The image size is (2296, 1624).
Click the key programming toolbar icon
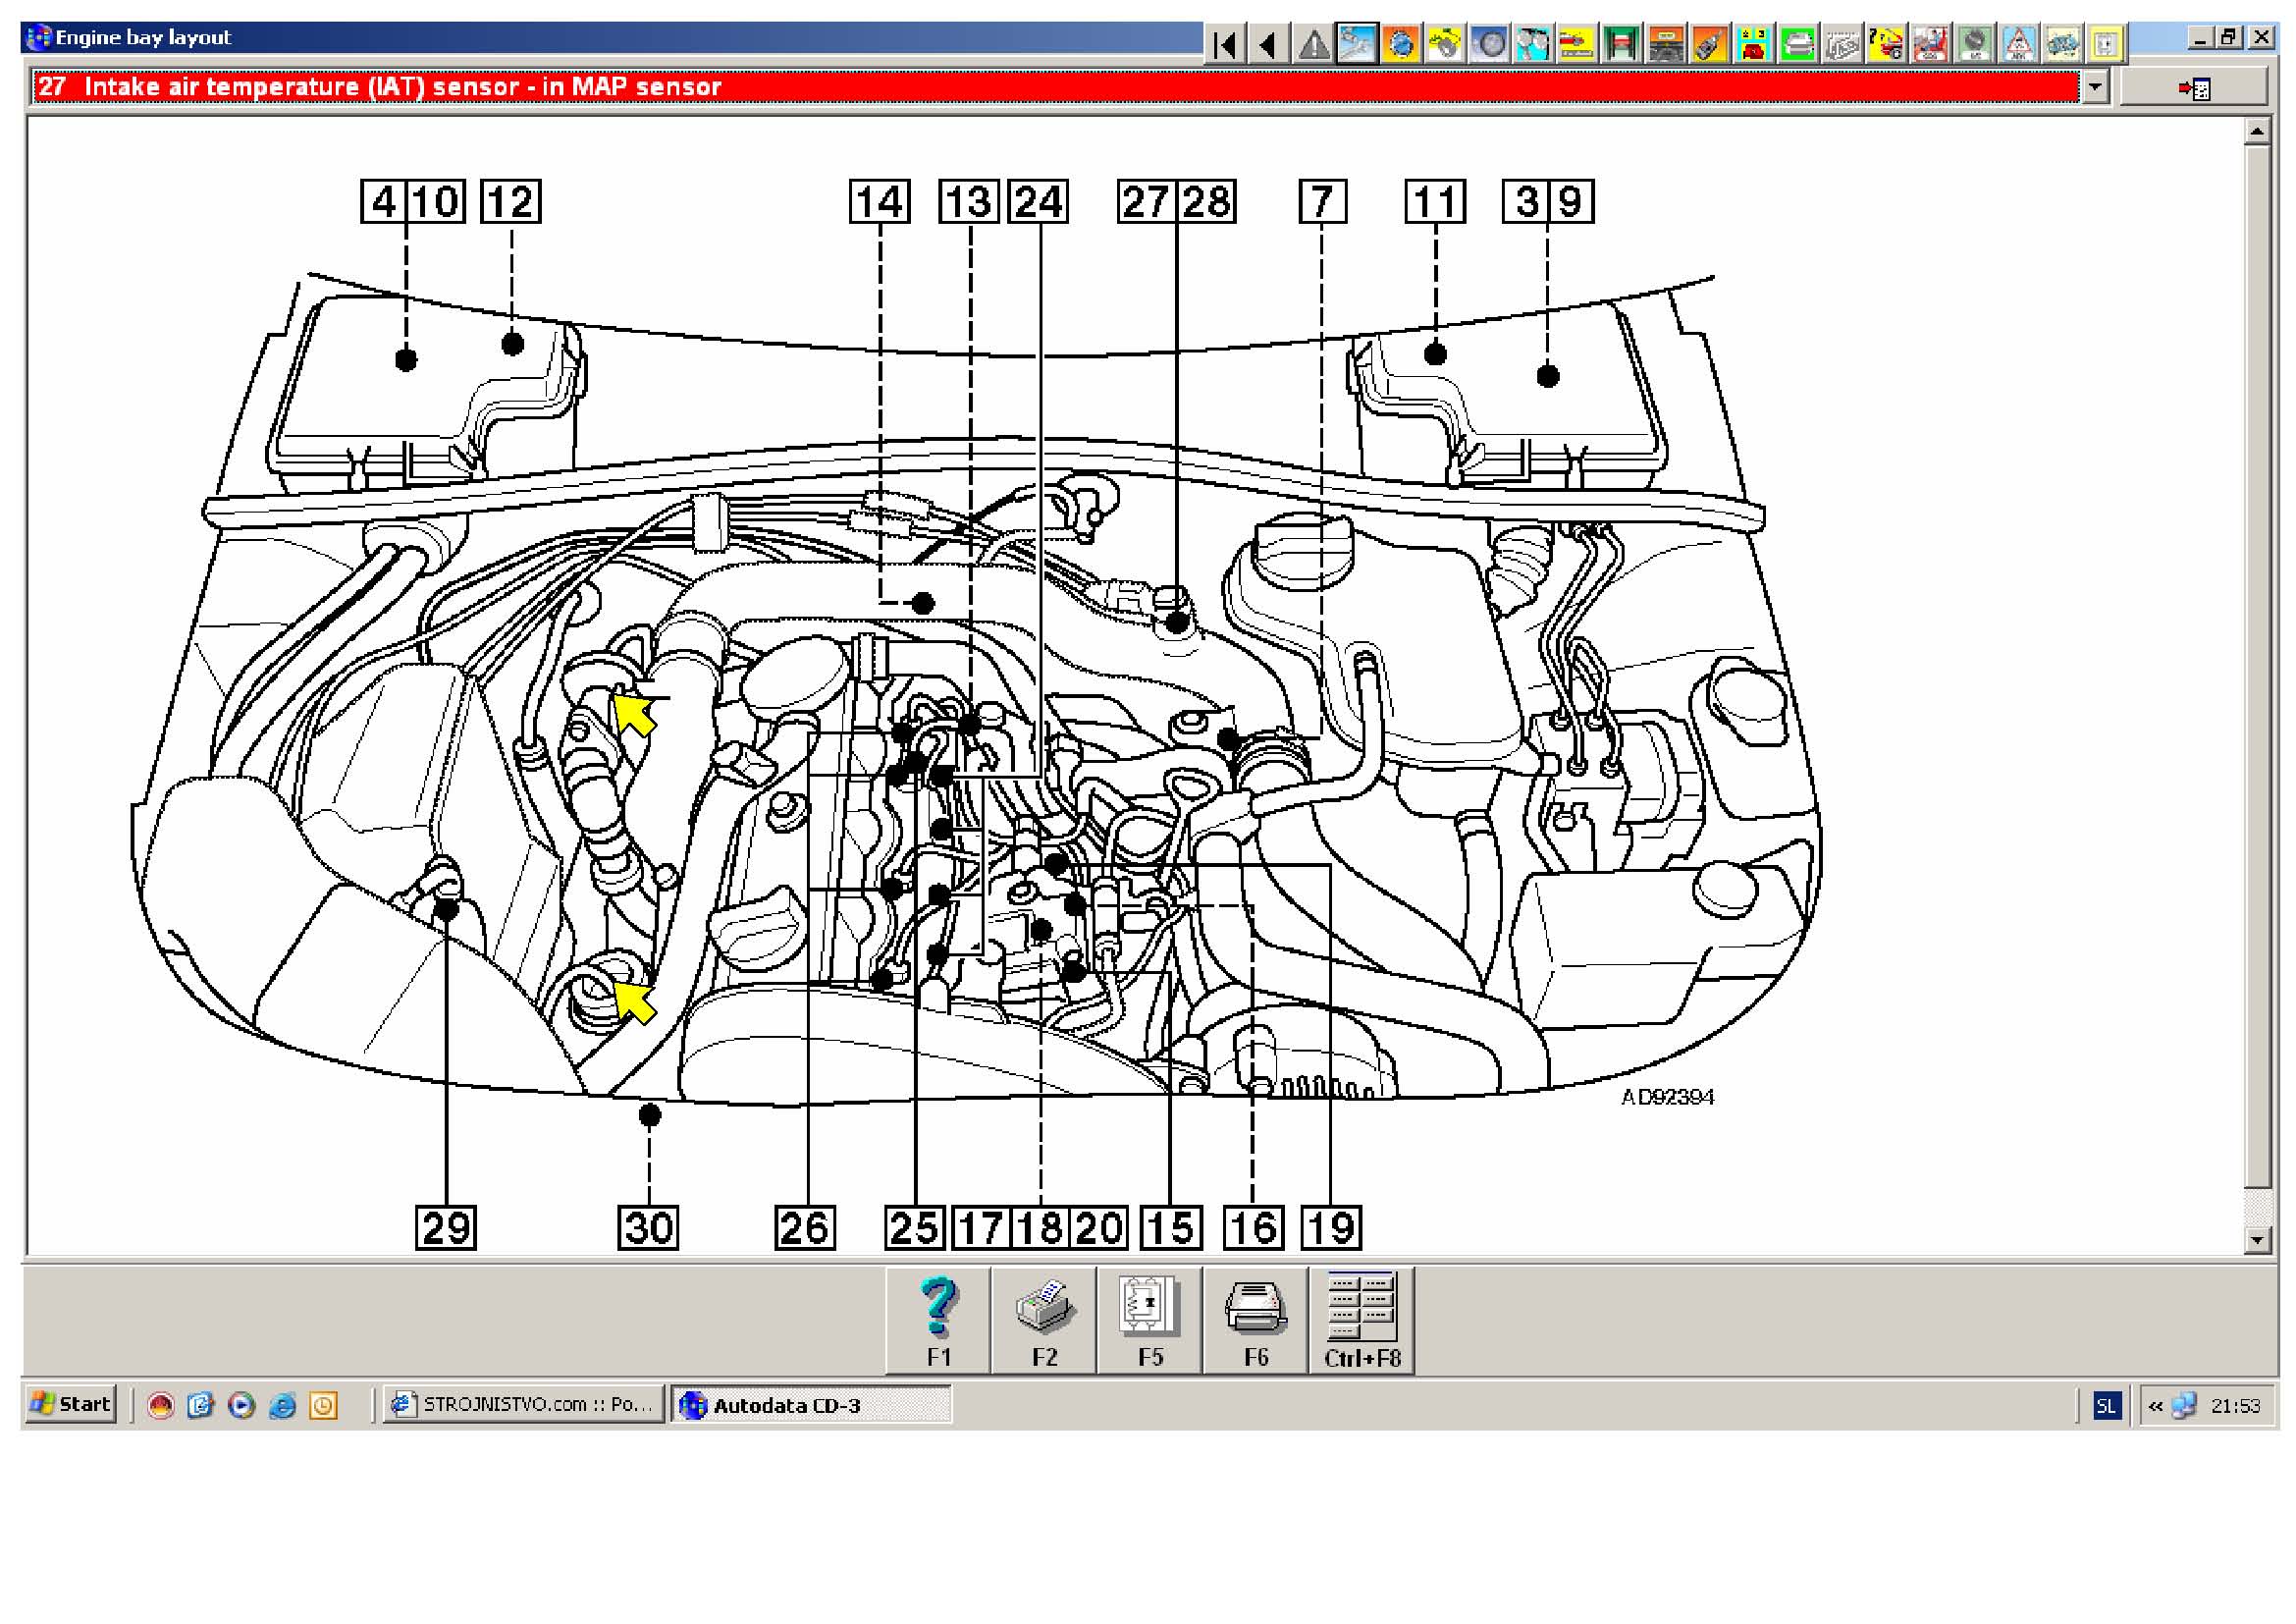pyautogui.click(x=1709, y=45)
